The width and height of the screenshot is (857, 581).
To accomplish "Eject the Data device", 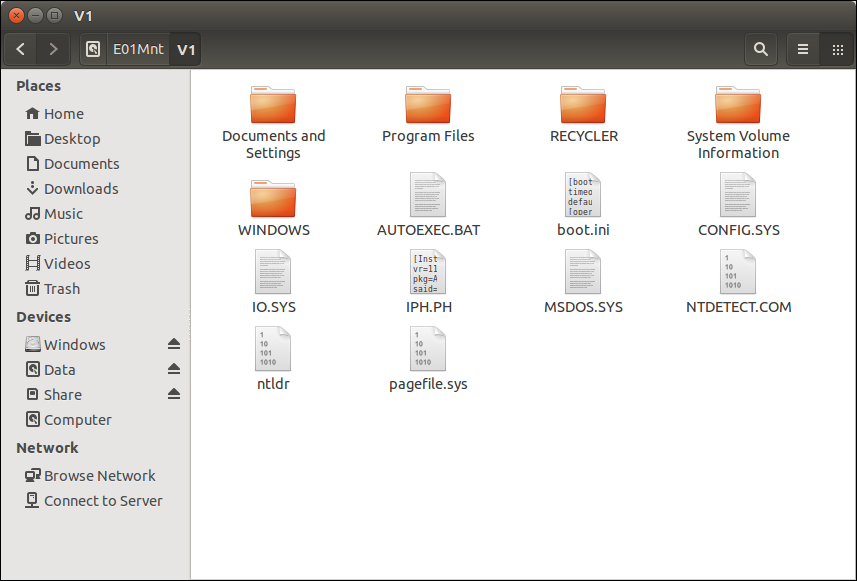I will point(174,369).
